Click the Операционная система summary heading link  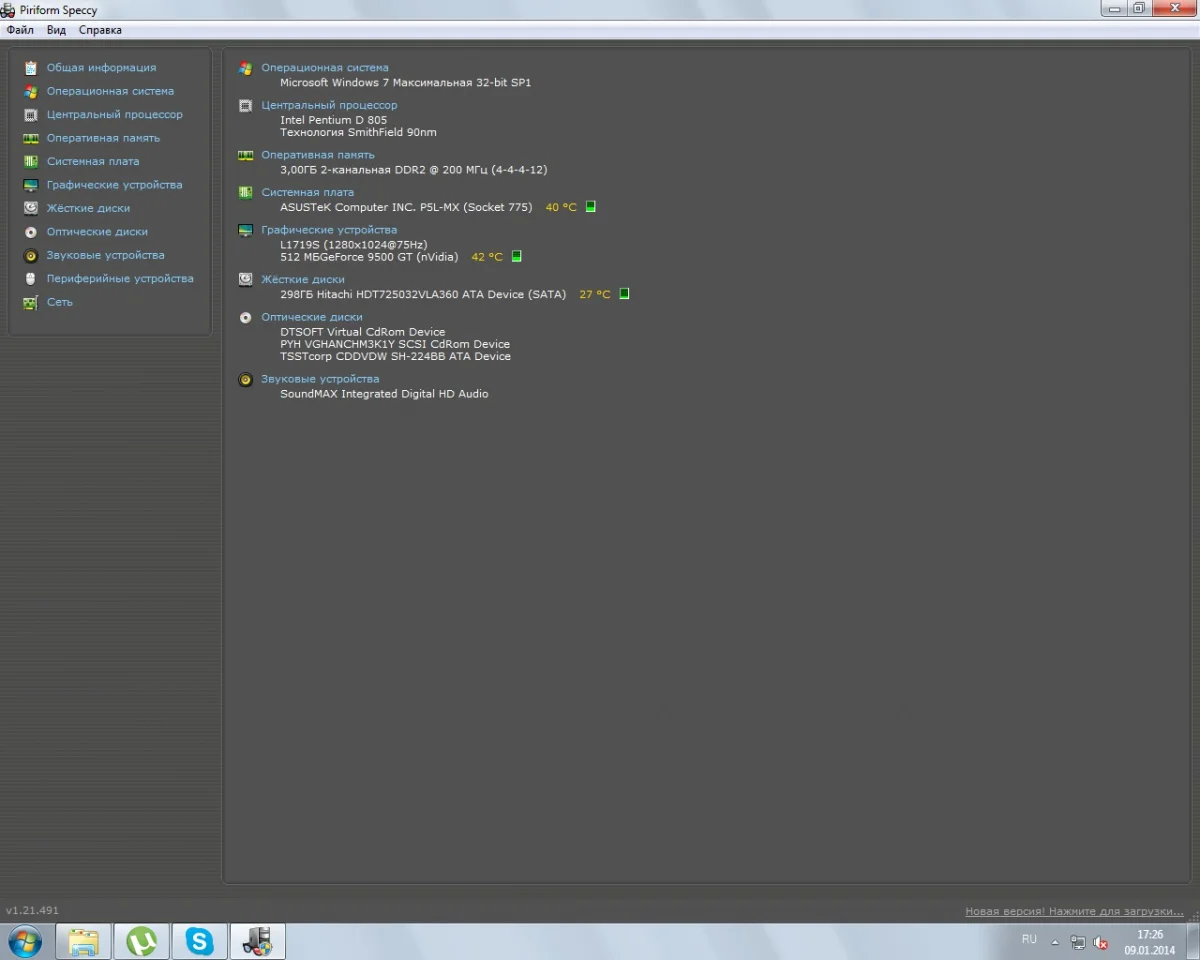tap(325, 68)
